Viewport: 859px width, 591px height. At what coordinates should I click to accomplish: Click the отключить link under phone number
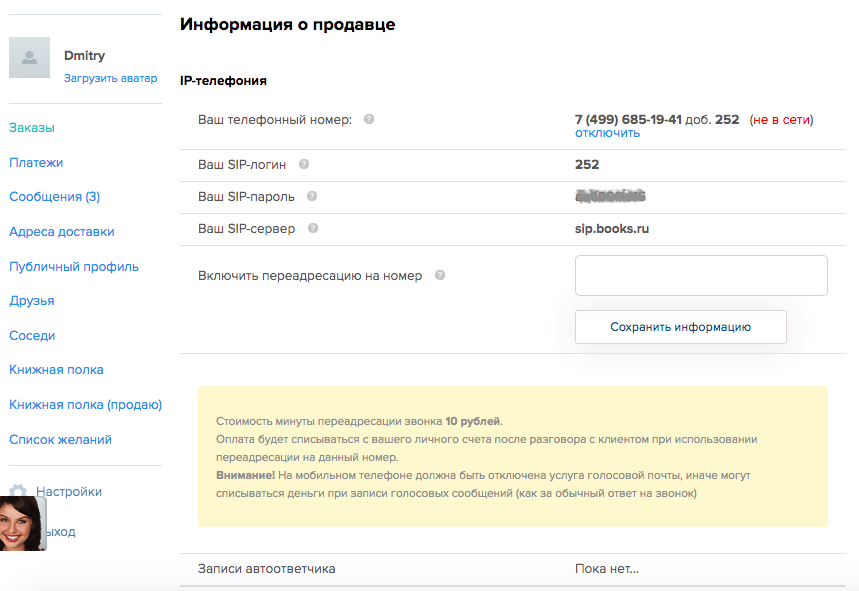pos(607,133)
